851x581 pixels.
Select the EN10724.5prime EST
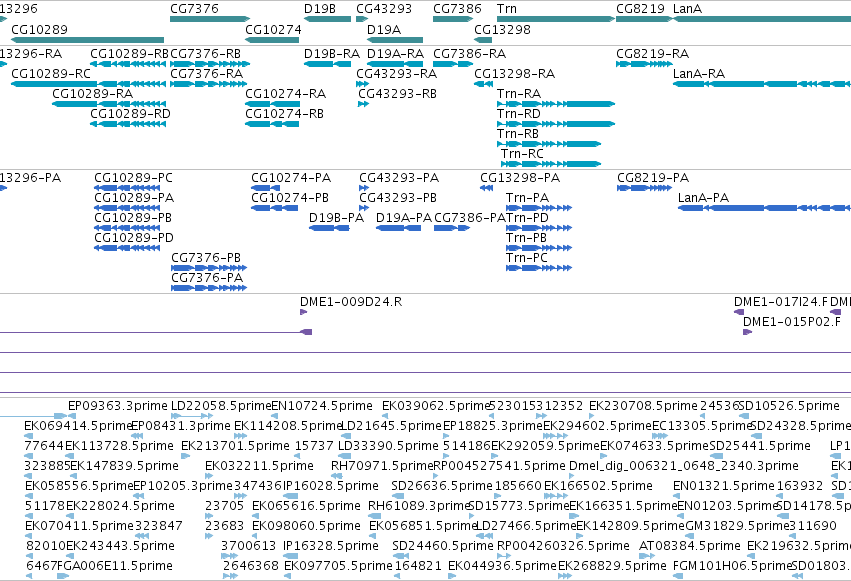(x=275, y=416)
